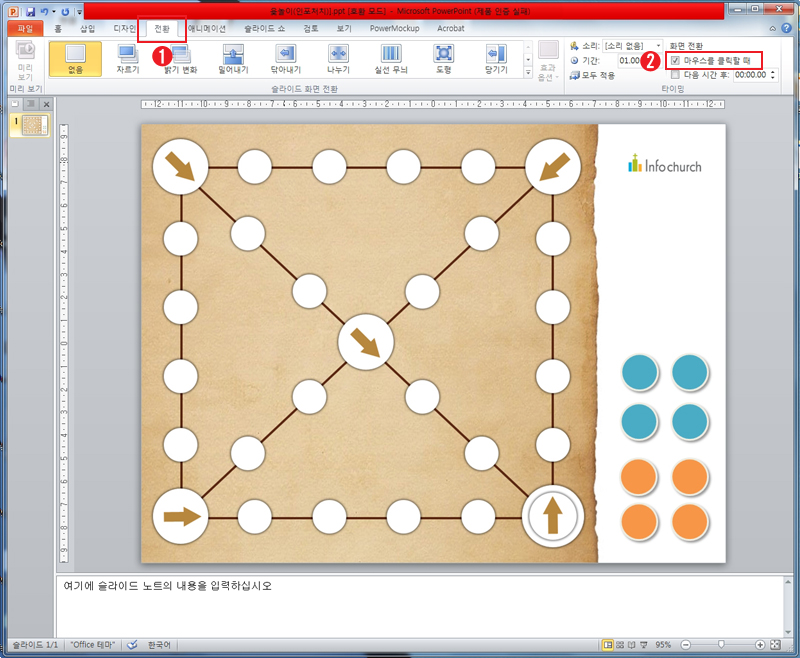
Task: Apply the 밀어내기 (Push) transition
Action: click(x=232, y=59)
